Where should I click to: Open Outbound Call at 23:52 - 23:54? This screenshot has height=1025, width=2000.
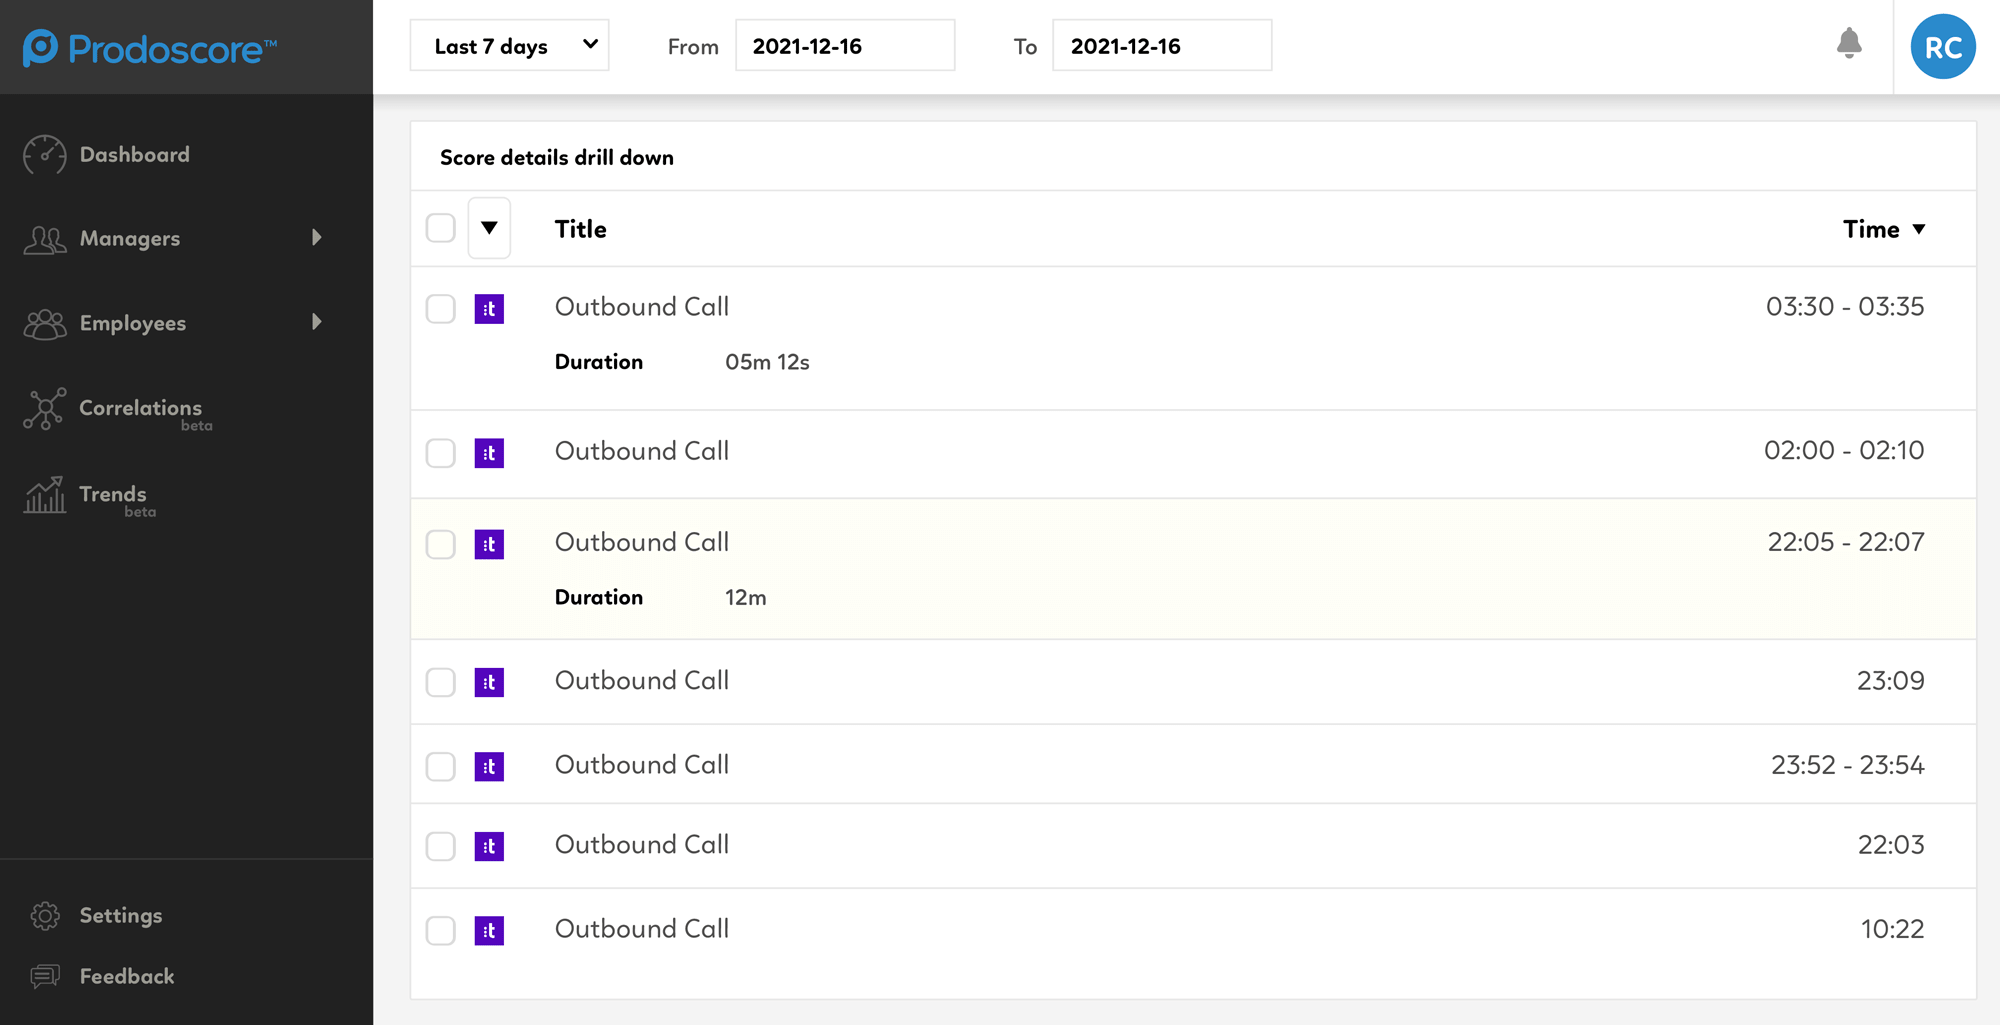tap(642, 765)
